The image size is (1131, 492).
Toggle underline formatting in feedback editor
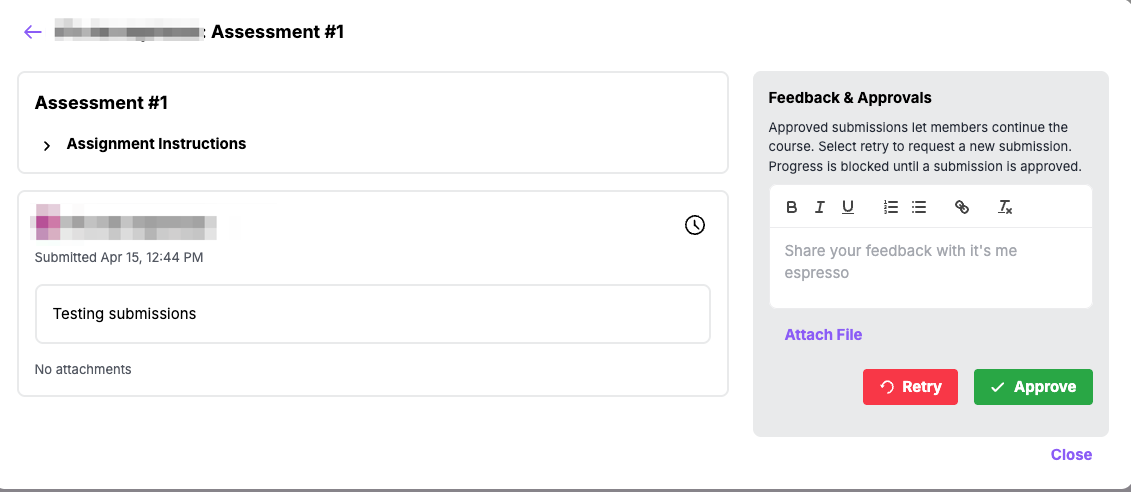[x=848, y=207]
